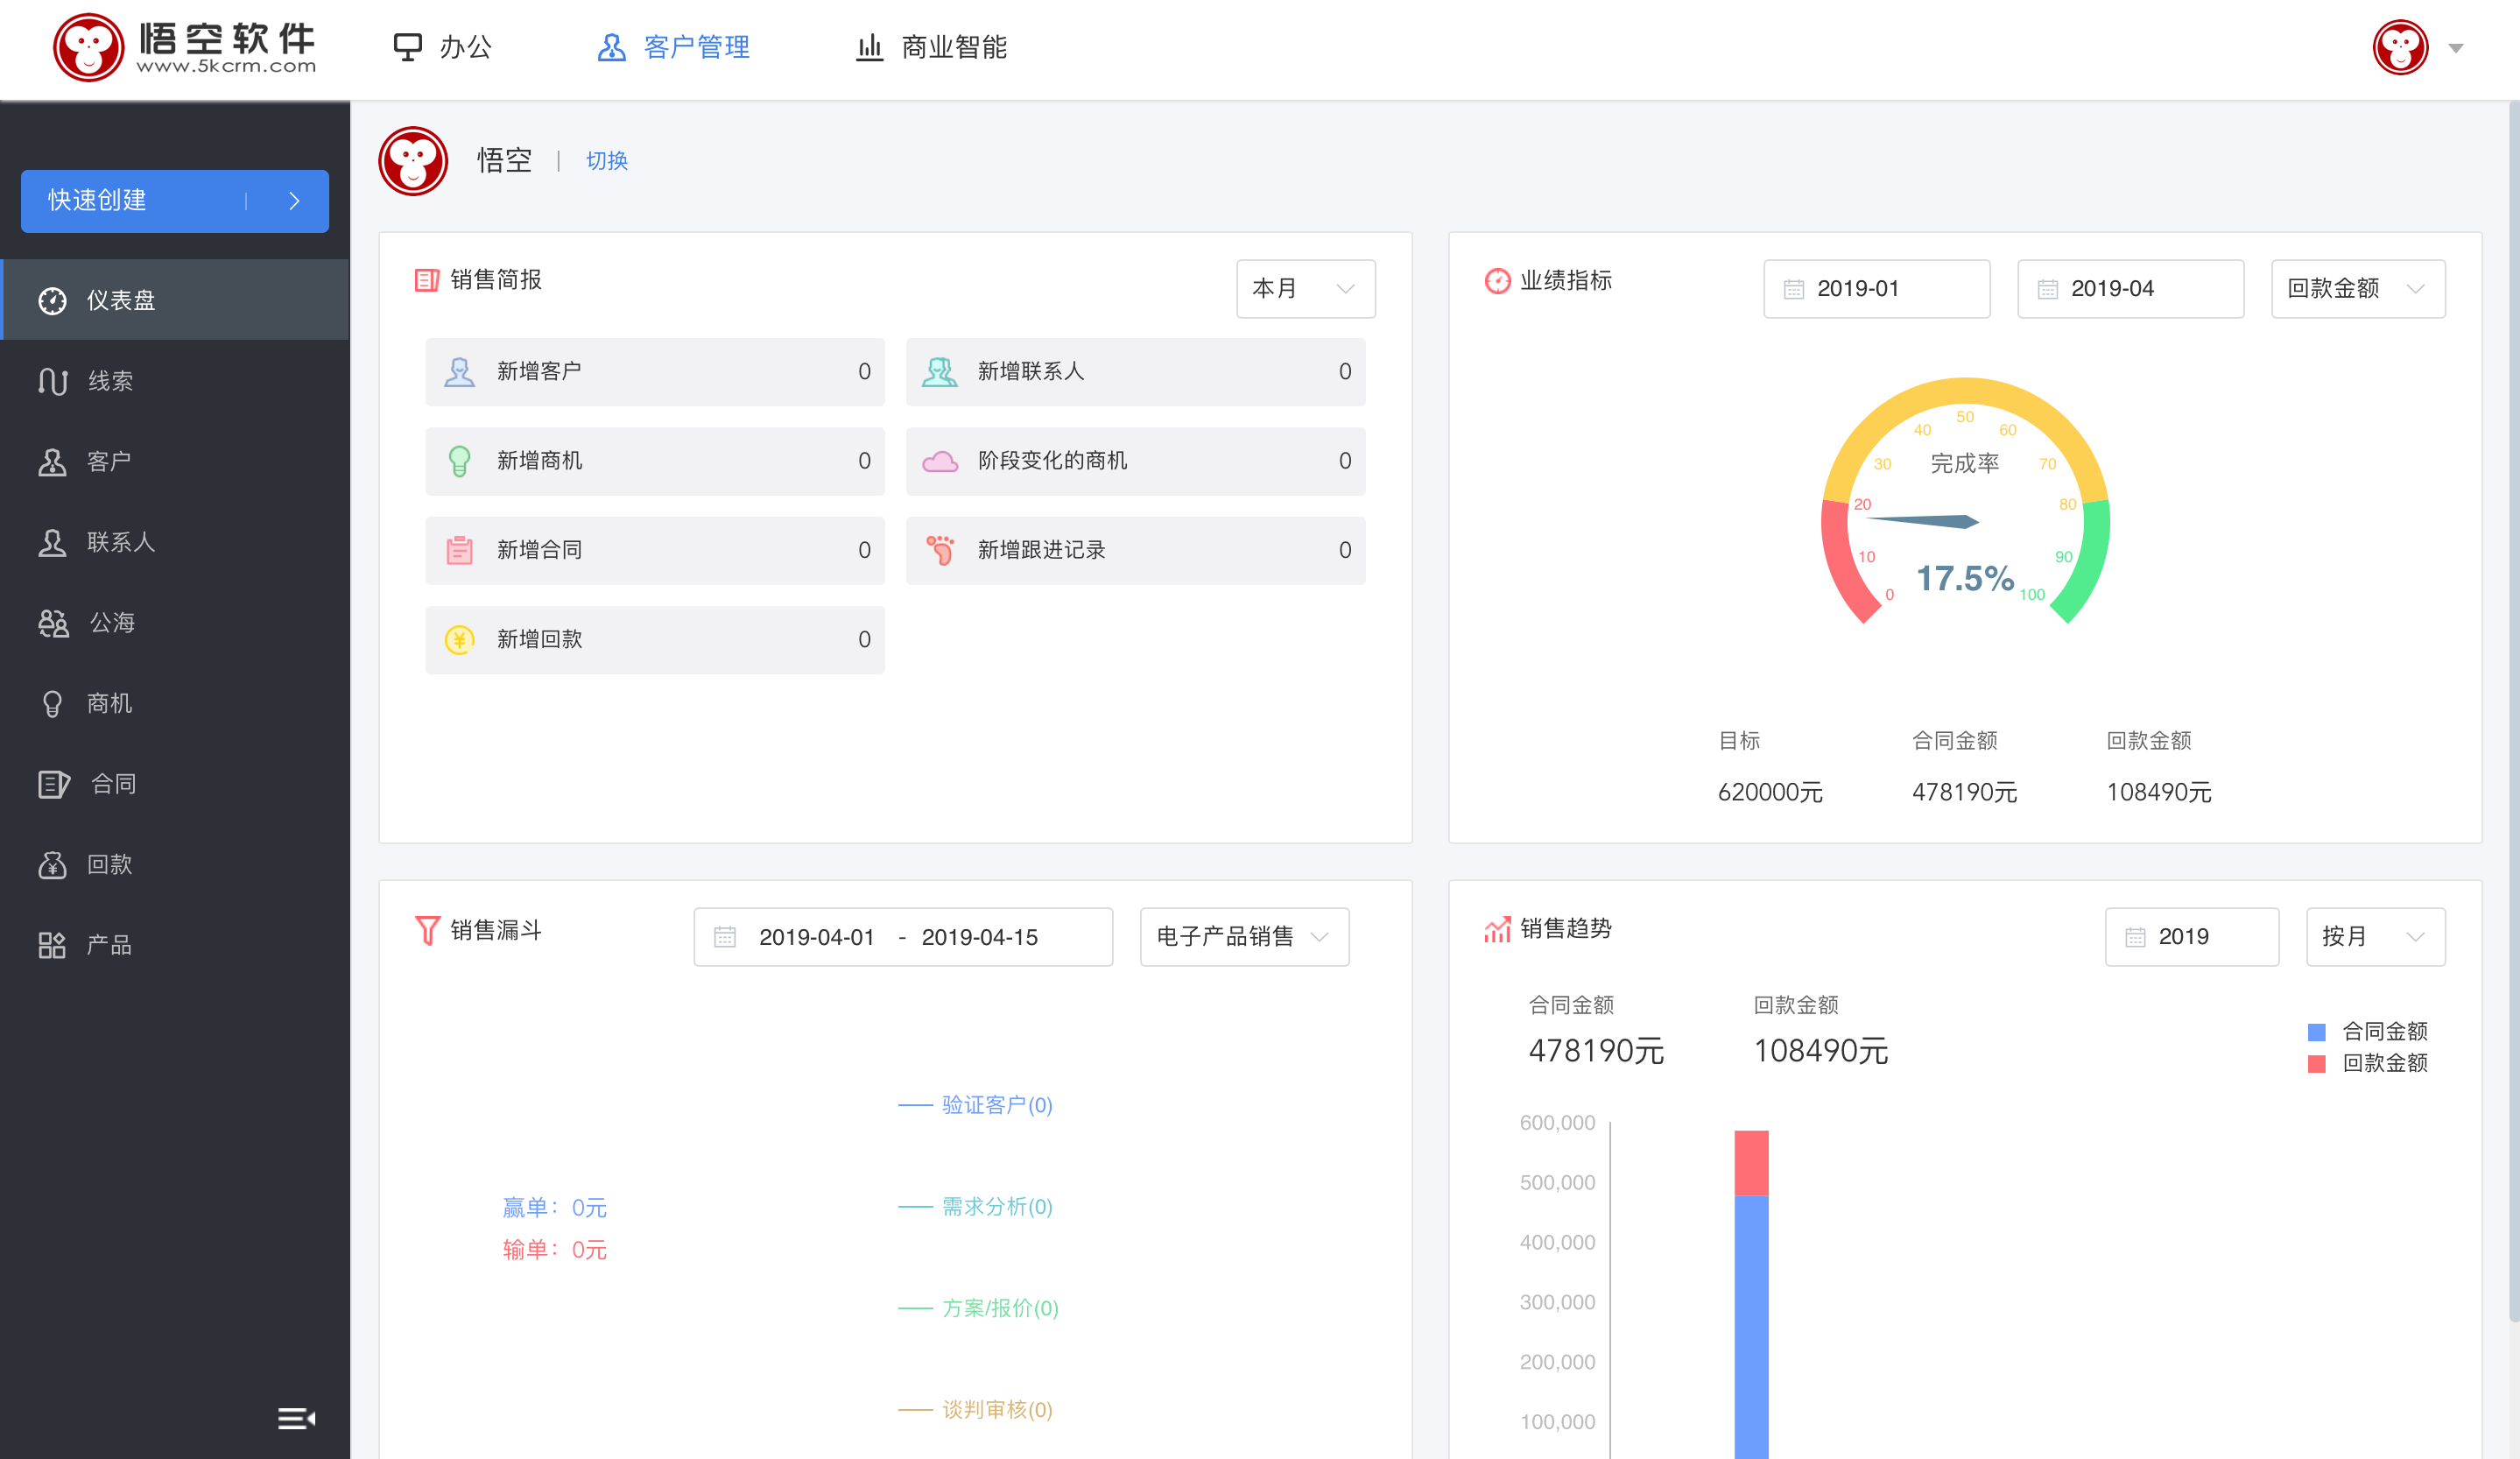Click the 2019-01 start month field
This screenshot has width=2520, height=1459.
[1876, 288]
